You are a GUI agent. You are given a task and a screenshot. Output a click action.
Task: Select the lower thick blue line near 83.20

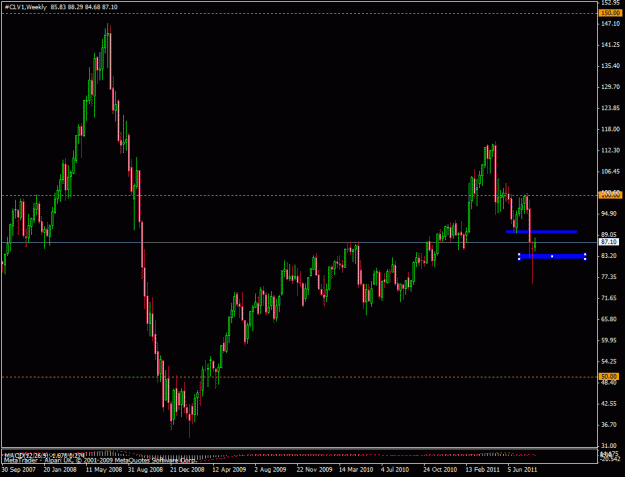click(x=552, y=256)
